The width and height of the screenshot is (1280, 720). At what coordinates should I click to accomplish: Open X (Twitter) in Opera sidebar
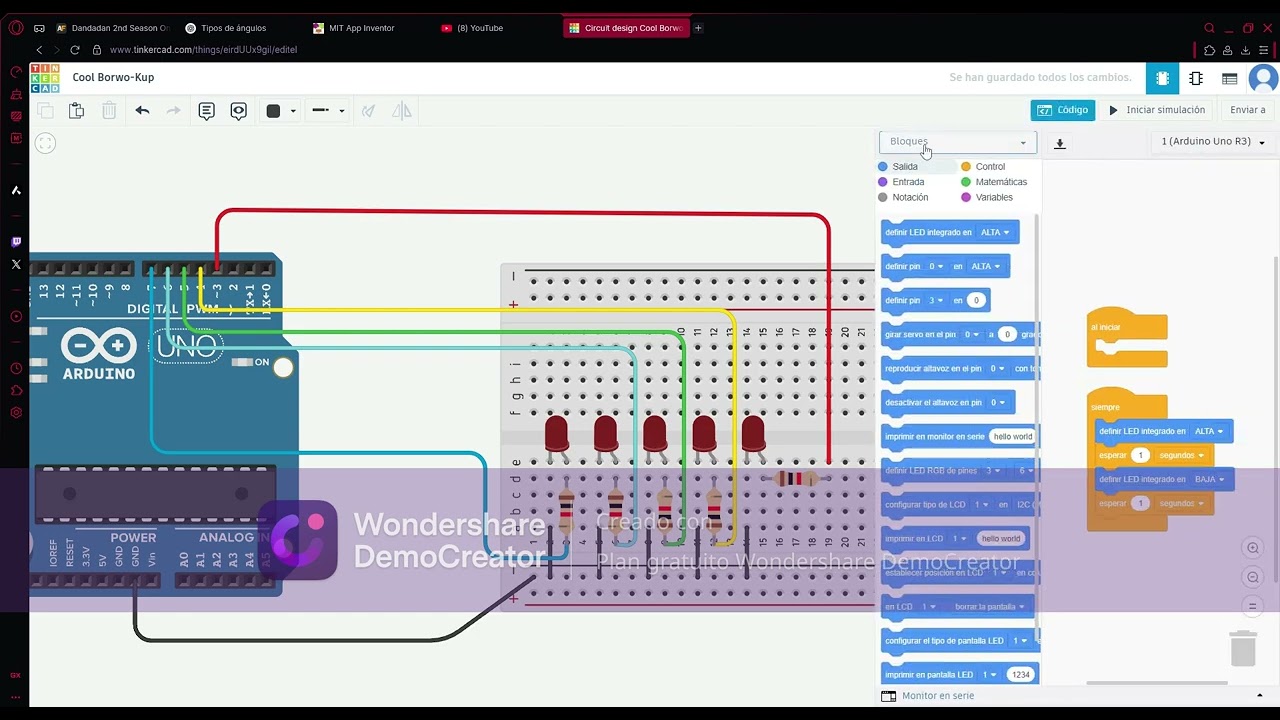[15, 264]
